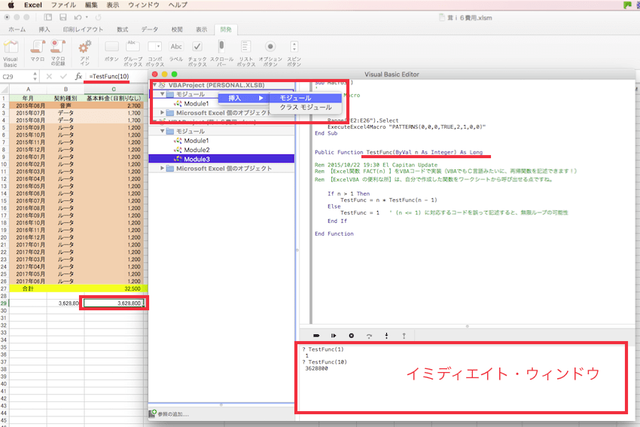Open the 挿入 submenu in context menu

(244, 98)
